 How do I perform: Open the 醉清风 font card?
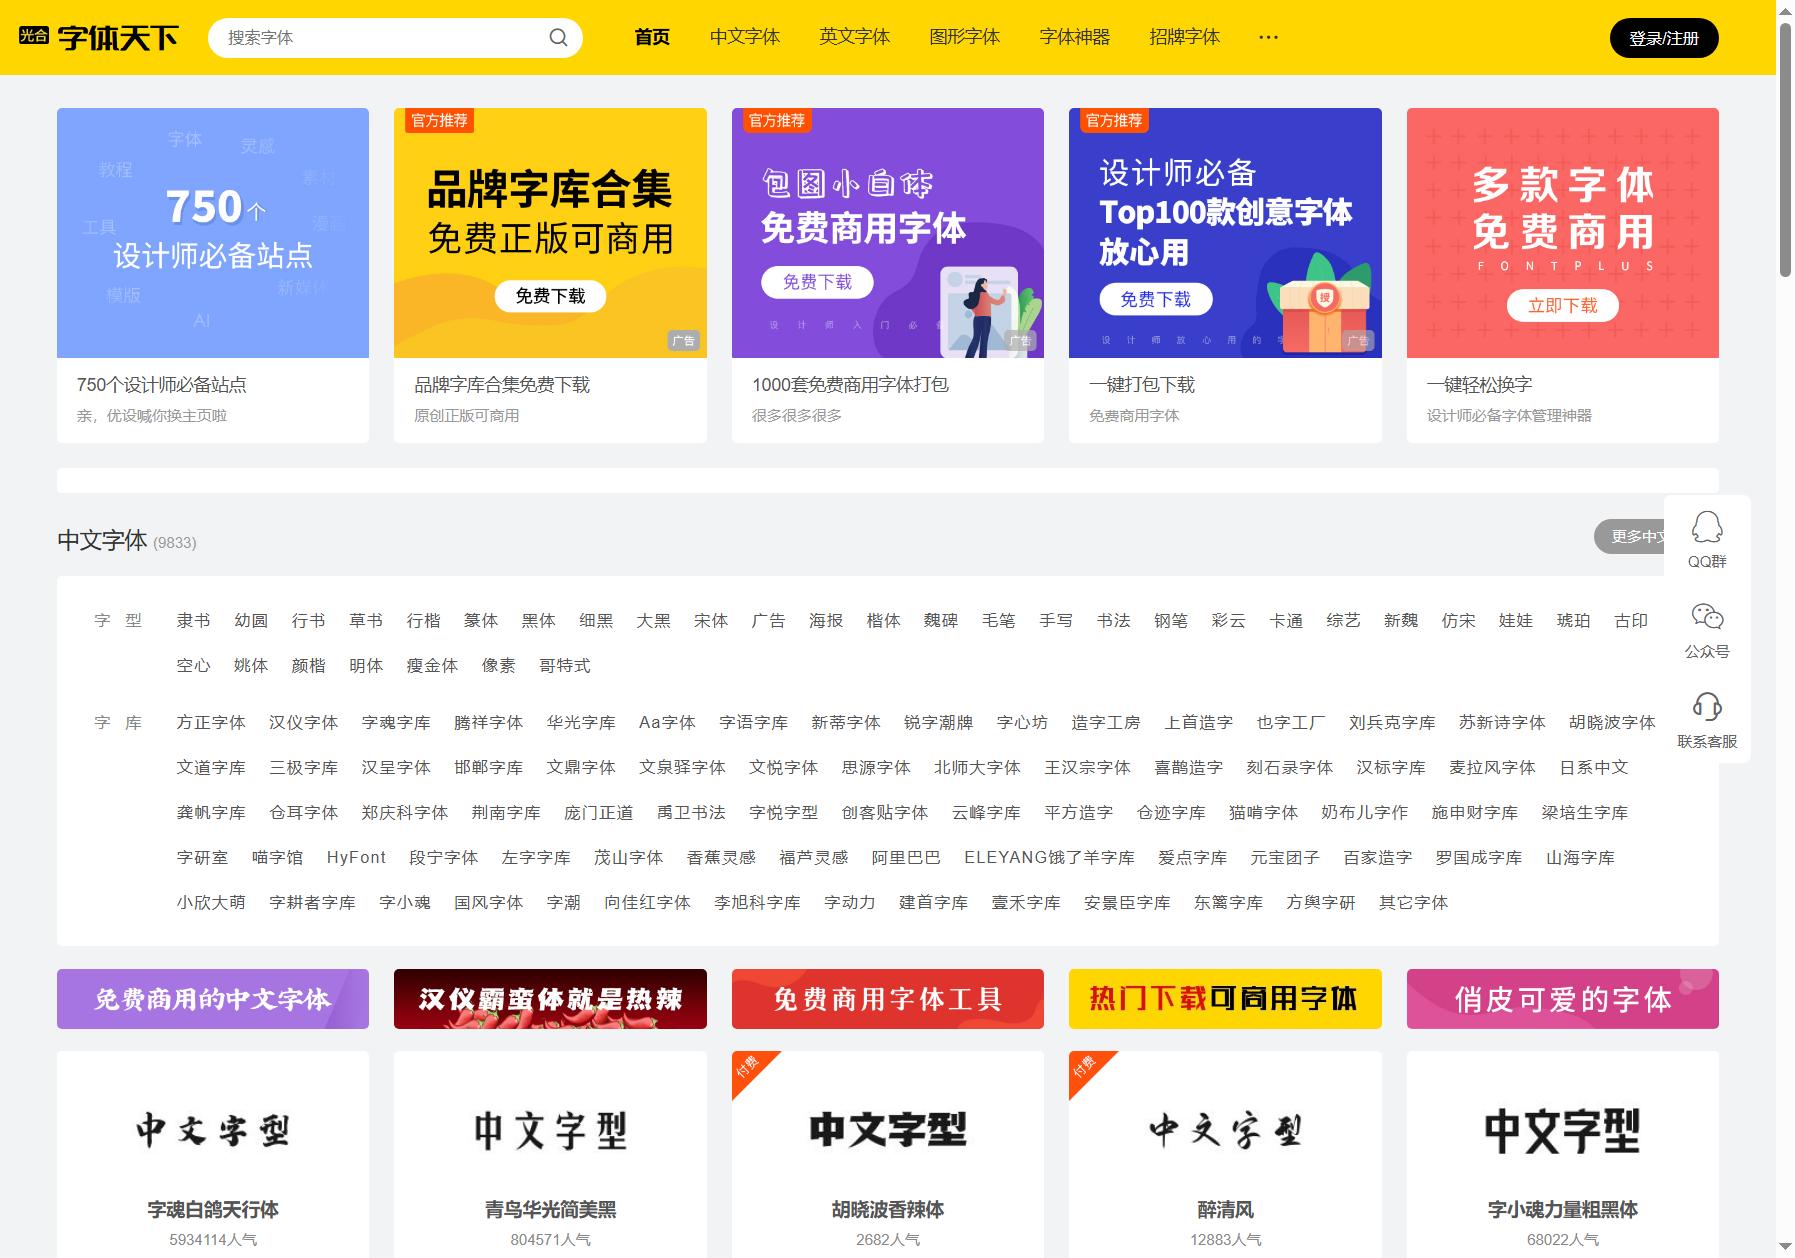pyautogui.click(x=1225, y=1154)
